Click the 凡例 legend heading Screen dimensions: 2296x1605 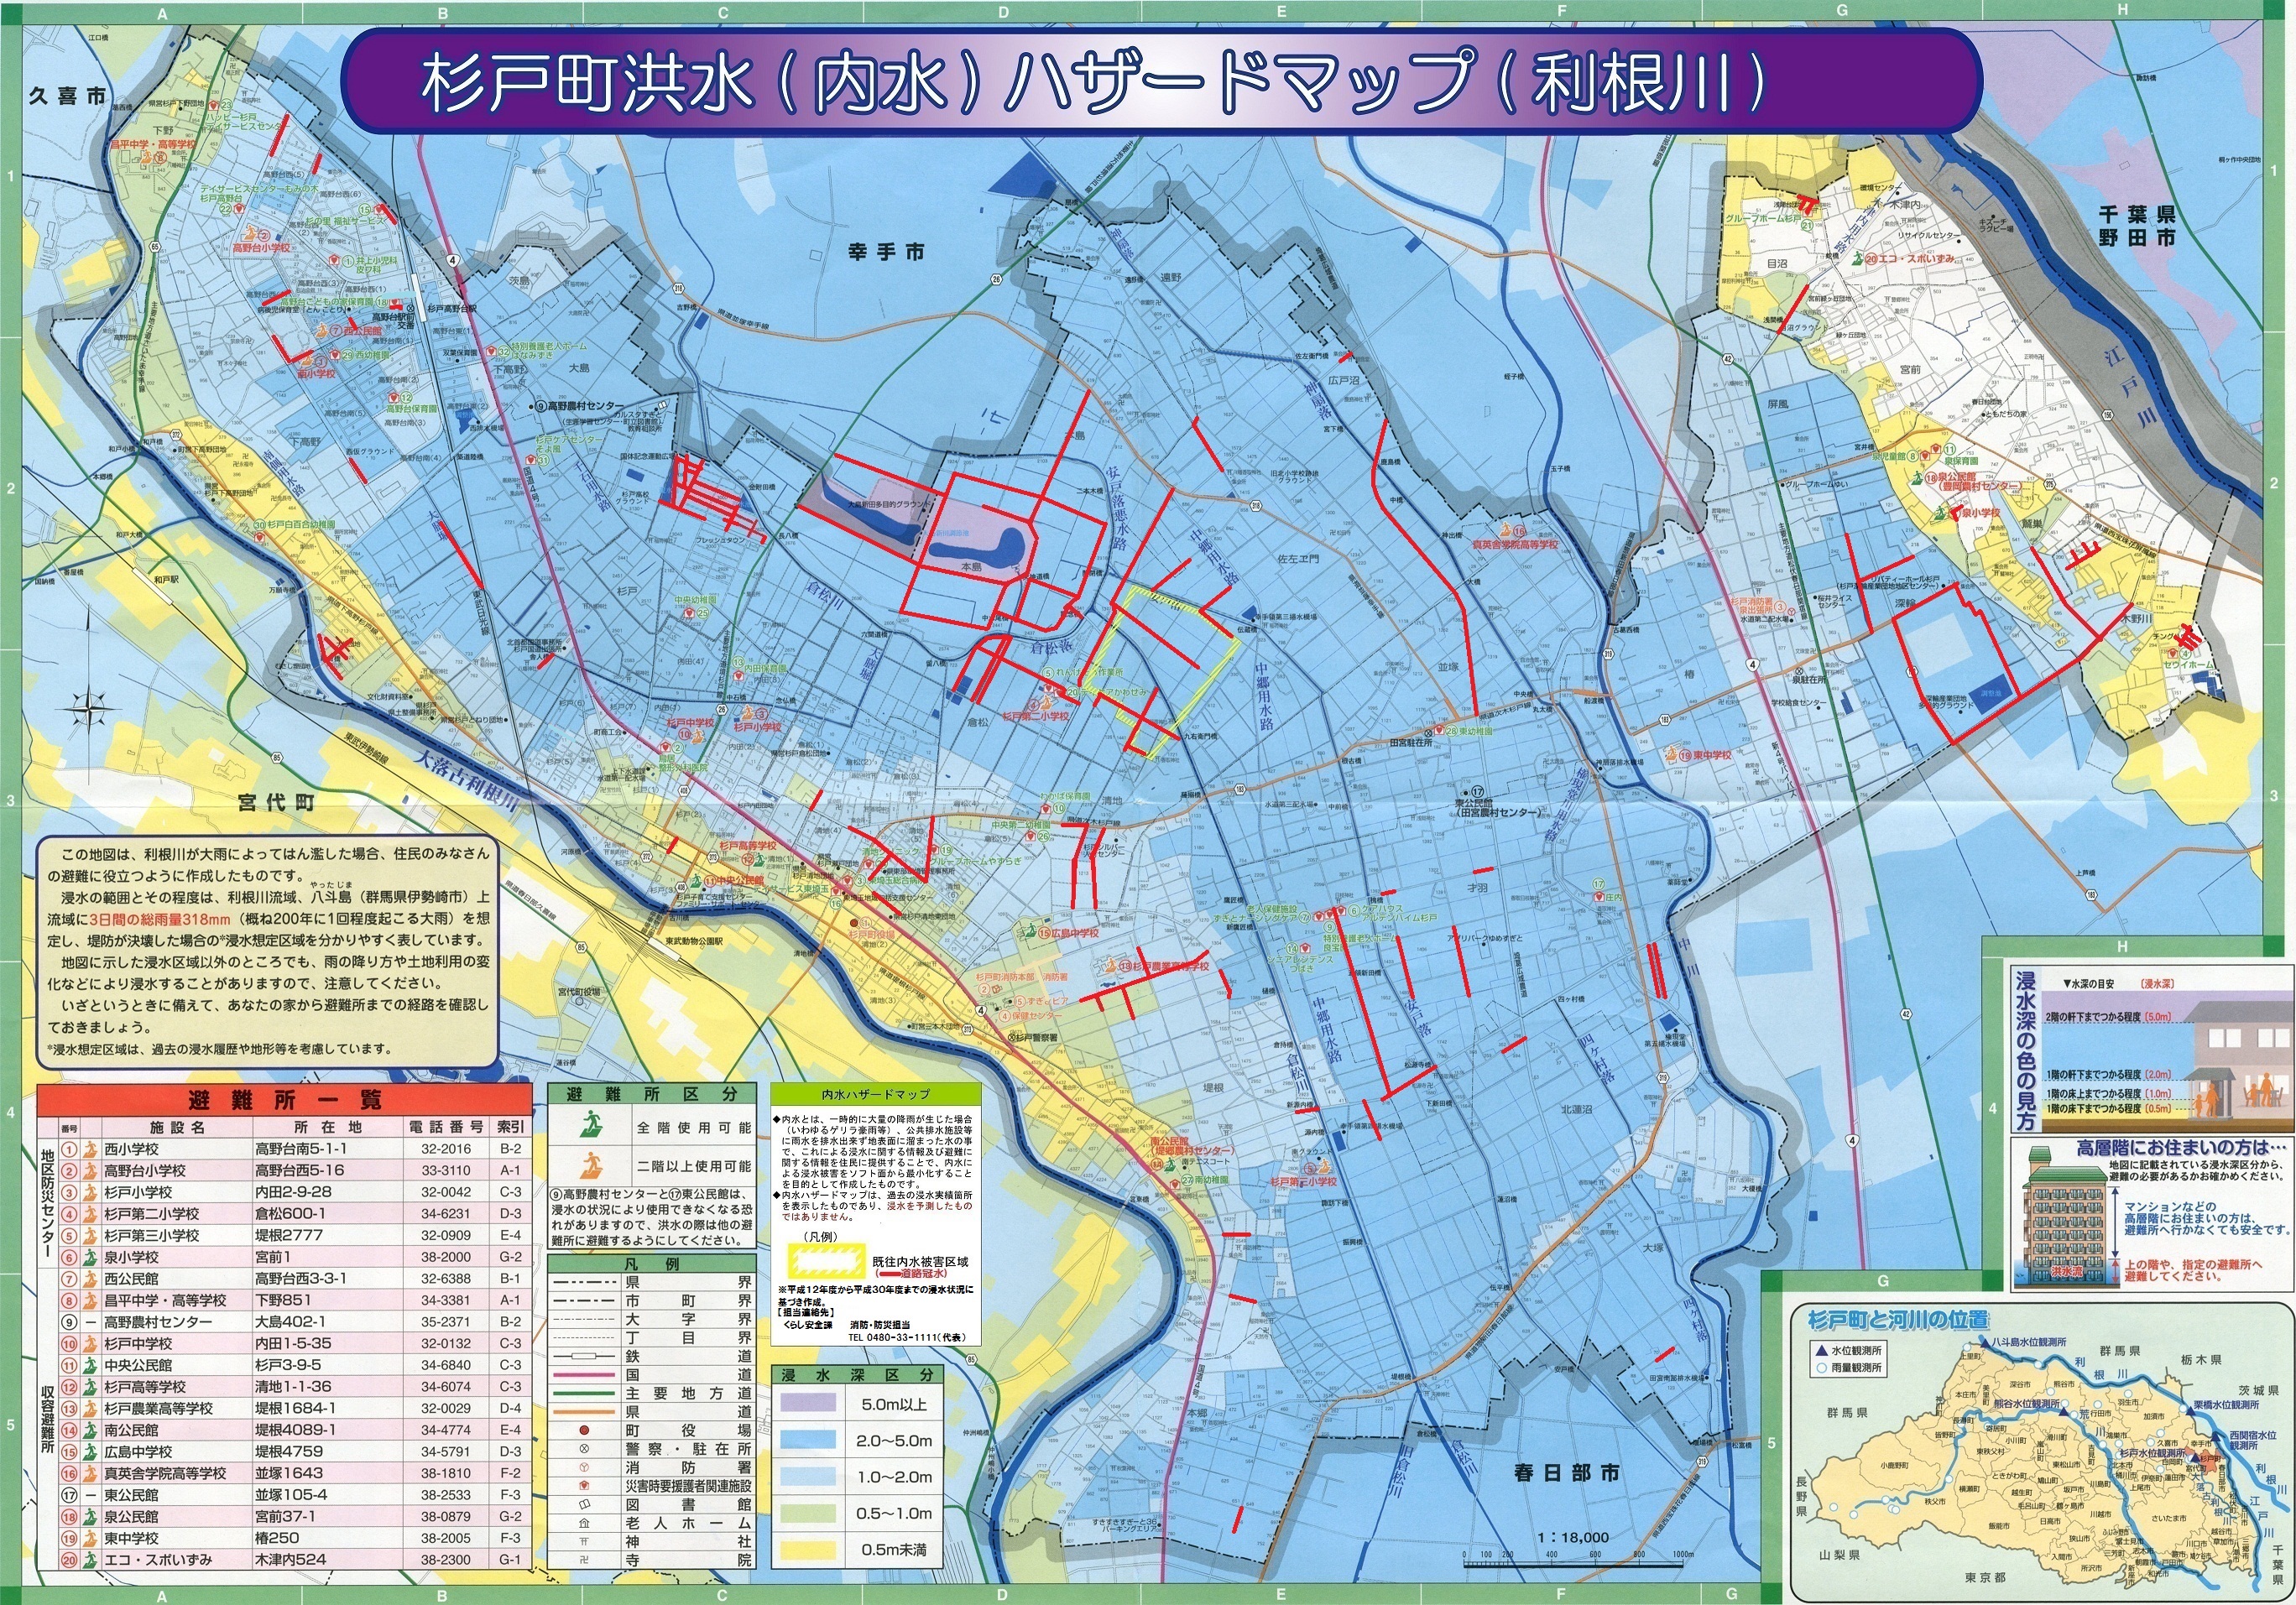coord(651,1263)
